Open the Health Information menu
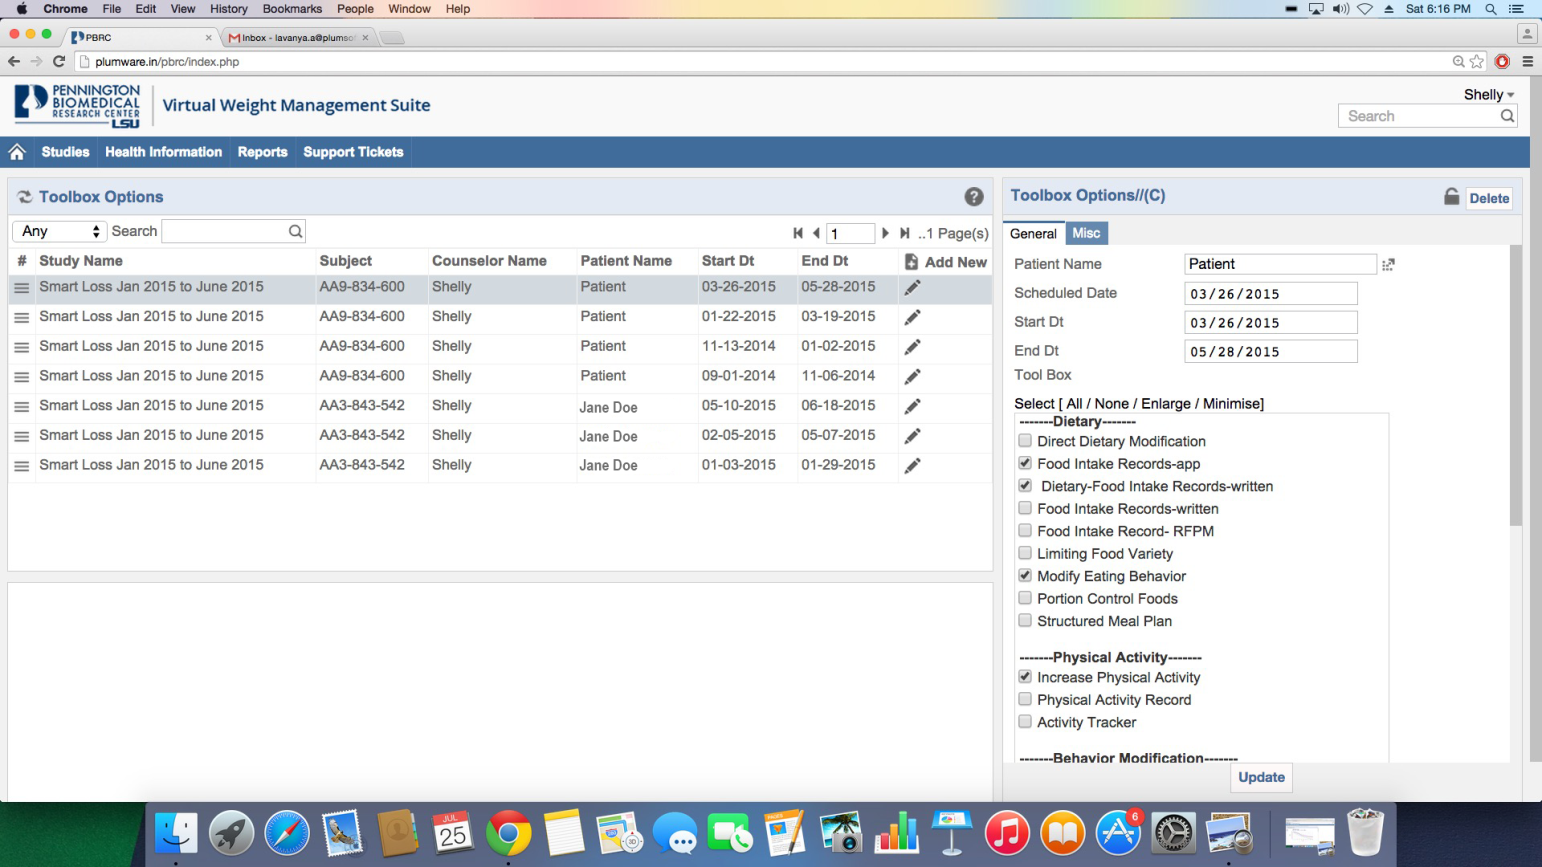 (x=163, y=152)
